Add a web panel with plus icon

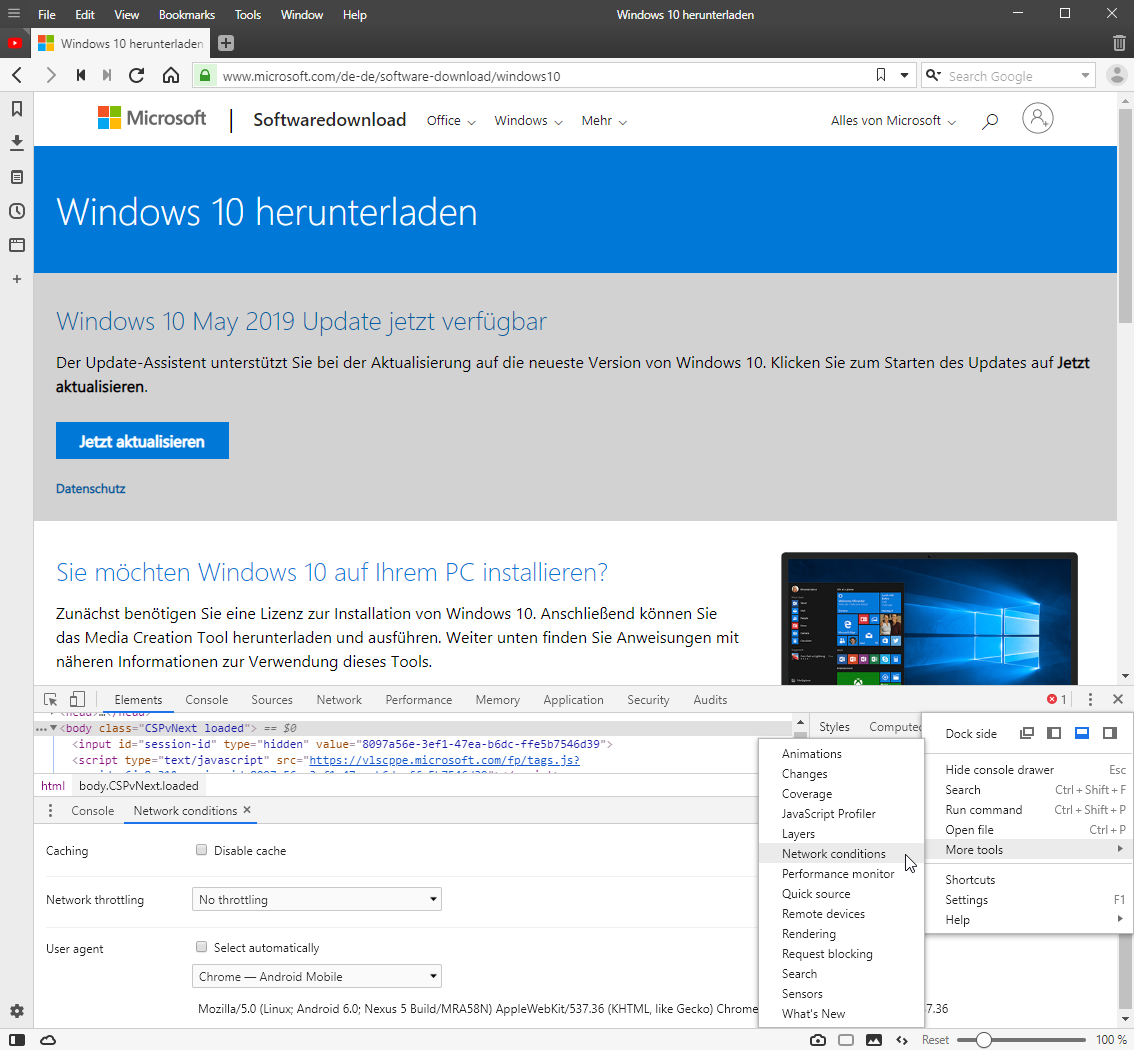17,279
